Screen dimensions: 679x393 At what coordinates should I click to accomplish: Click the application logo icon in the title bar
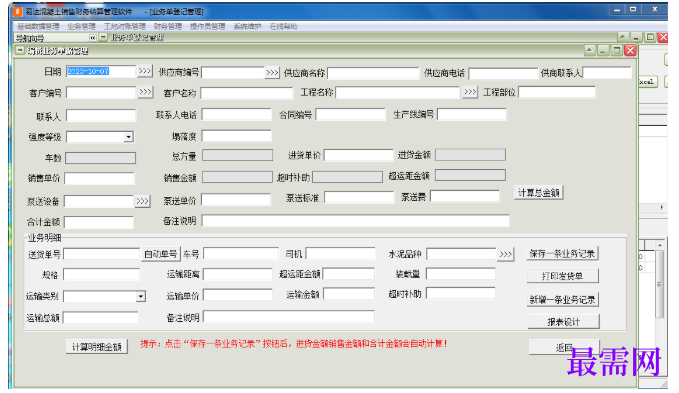point(18,12)
